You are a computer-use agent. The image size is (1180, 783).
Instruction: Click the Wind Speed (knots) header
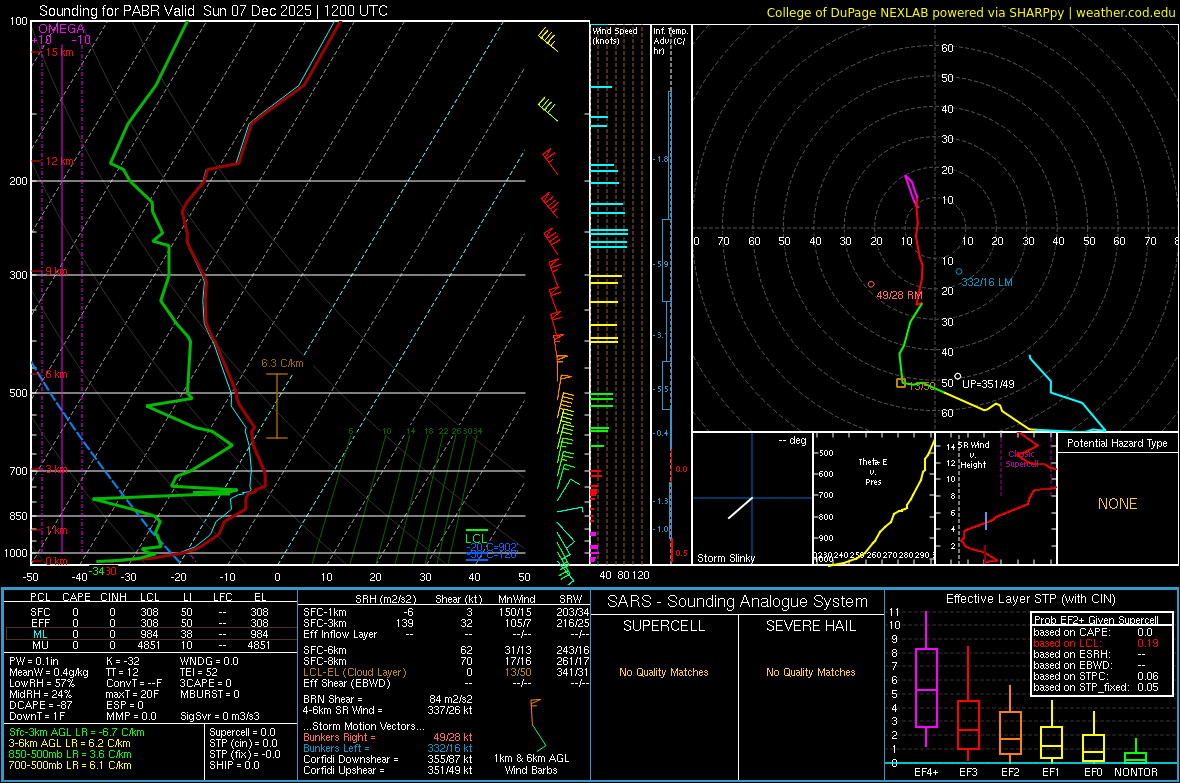click(615, 35)
